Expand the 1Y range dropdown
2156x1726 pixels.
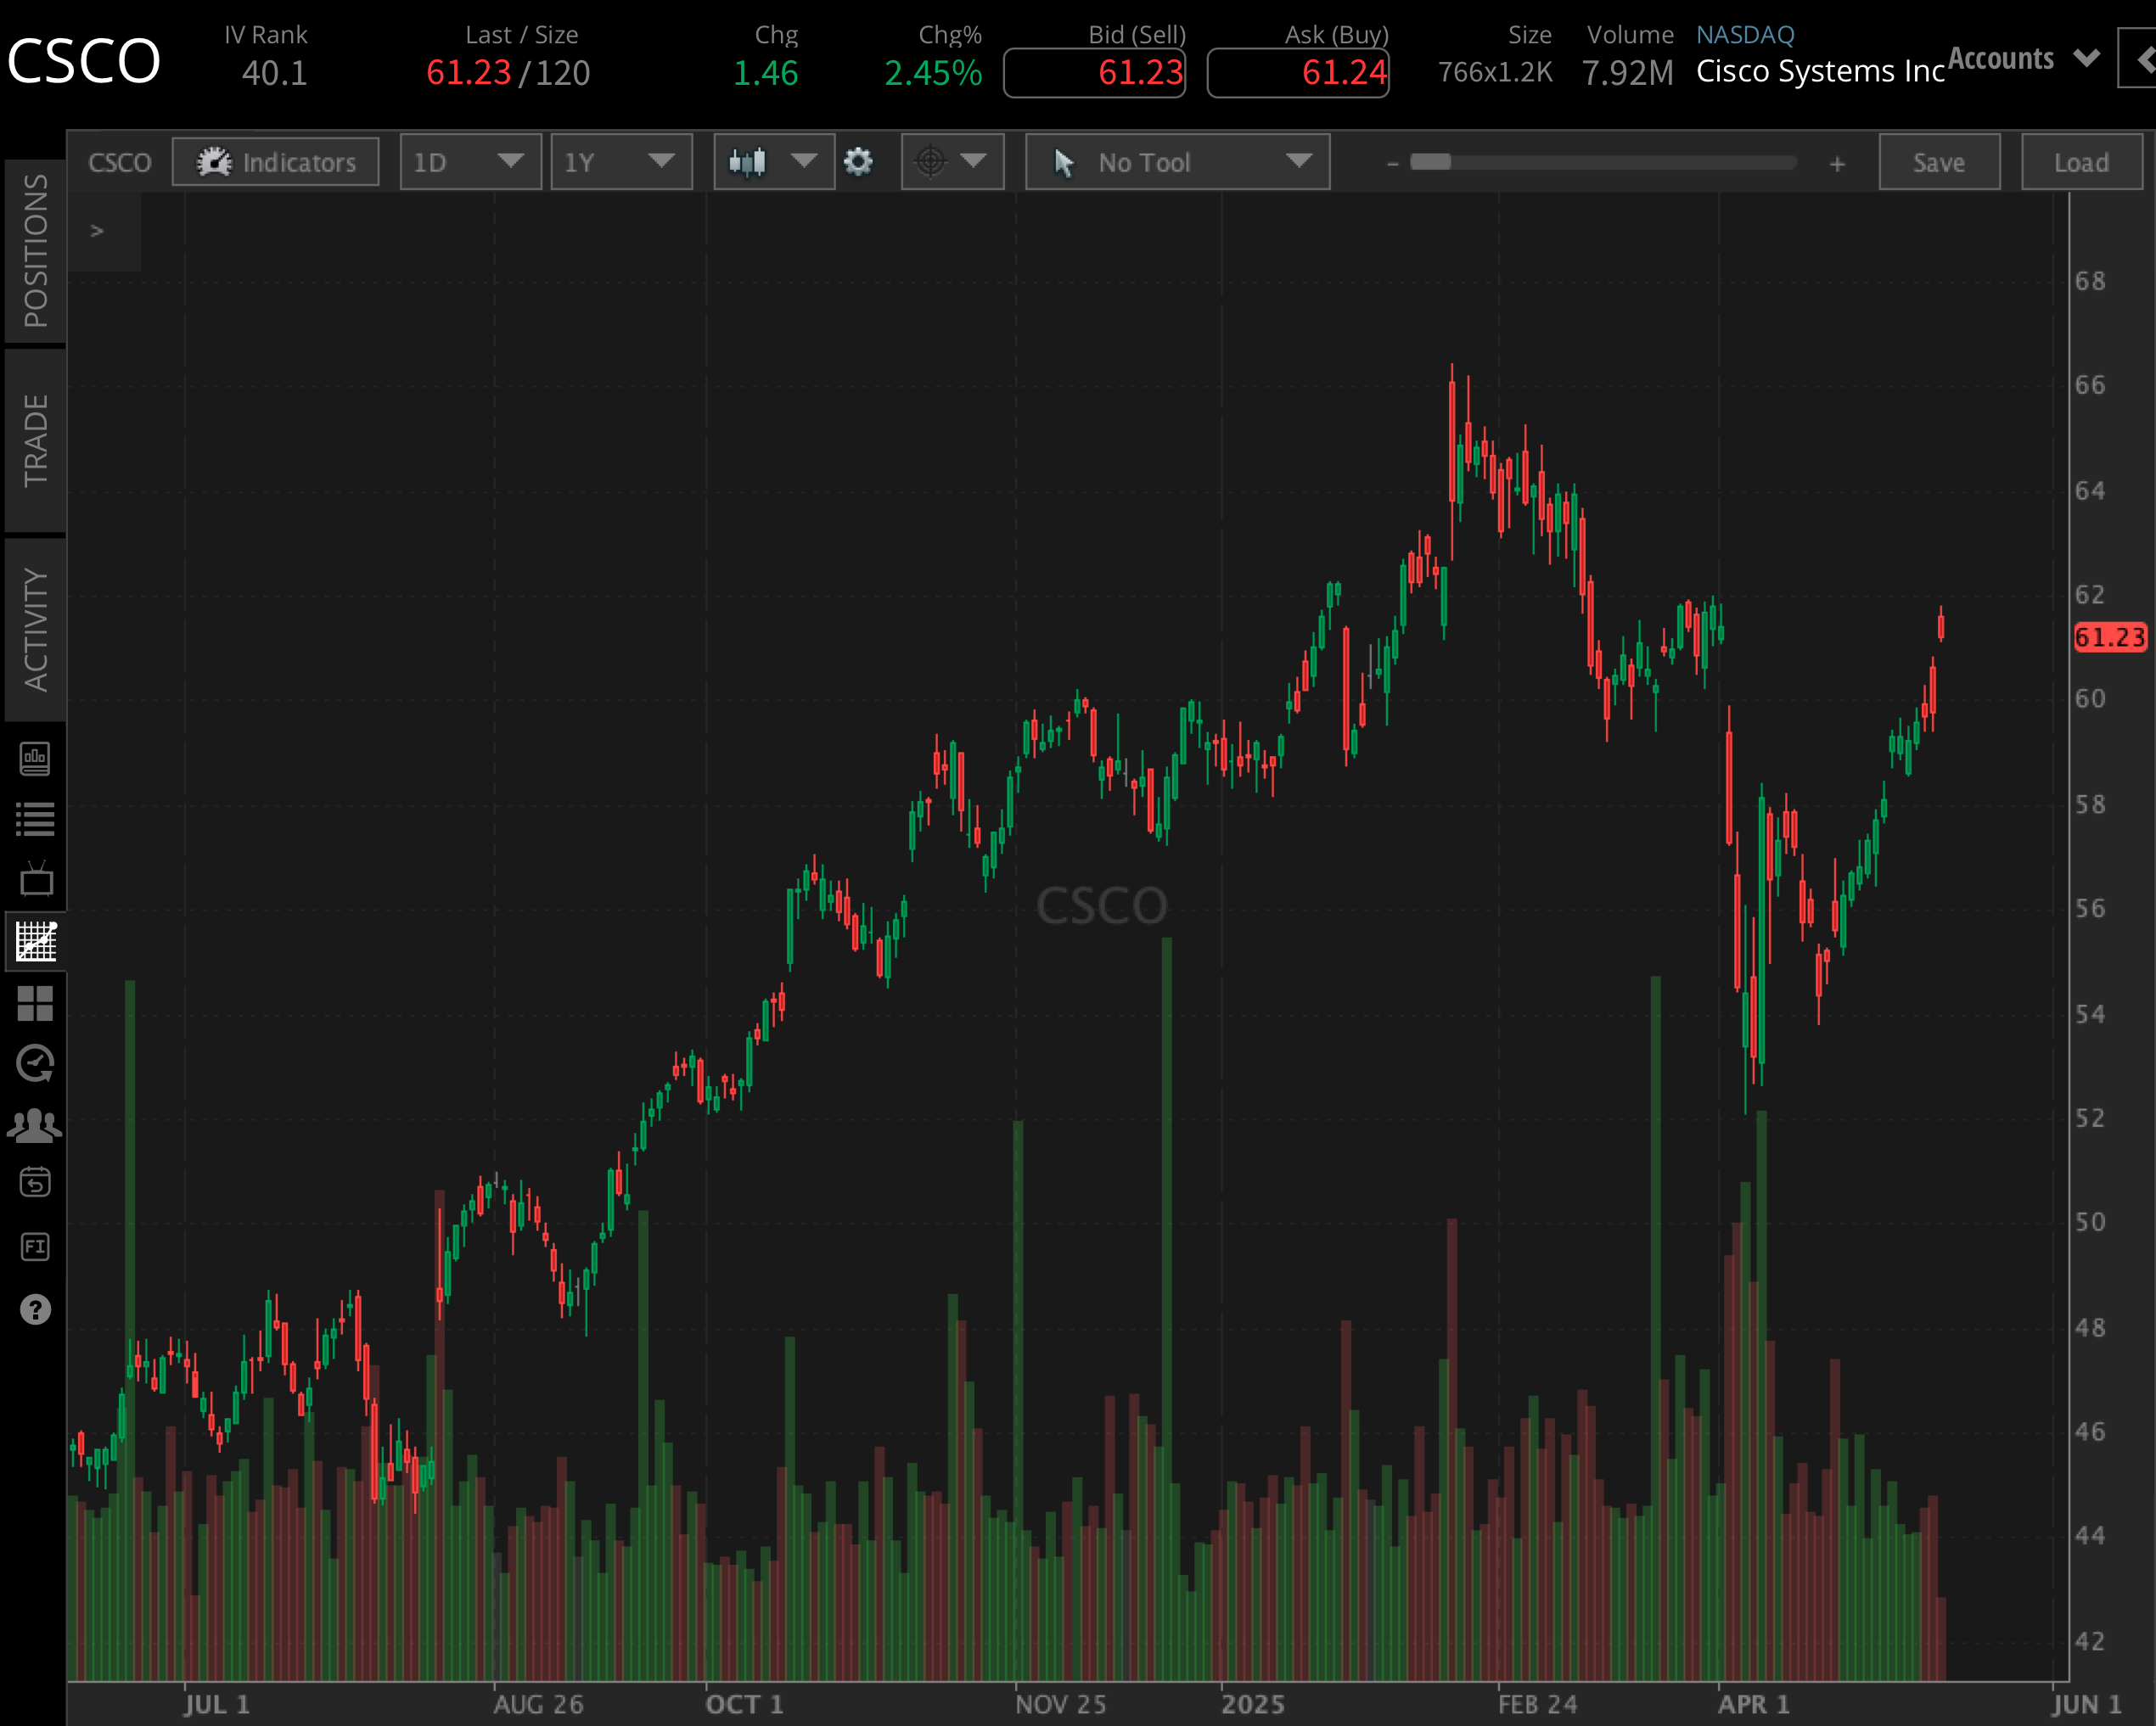coord(621,162)
